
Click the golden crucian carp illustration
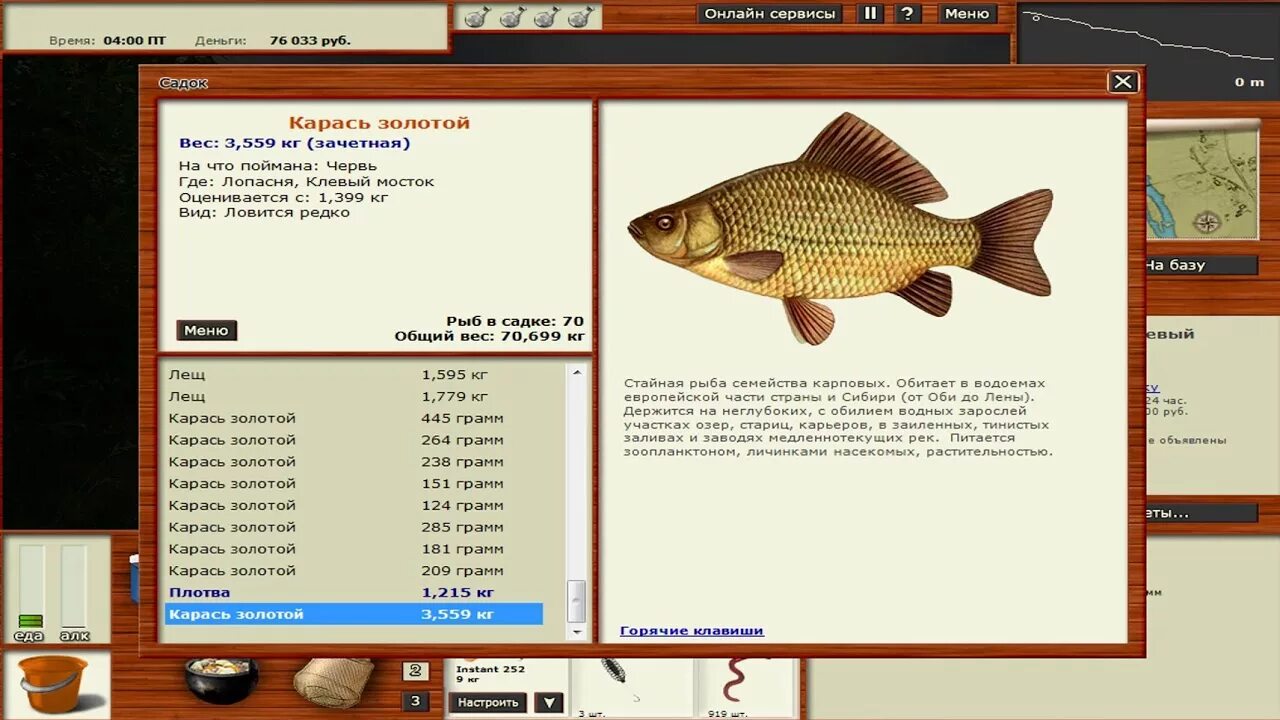pyautogui.click(x=840, y=228)
